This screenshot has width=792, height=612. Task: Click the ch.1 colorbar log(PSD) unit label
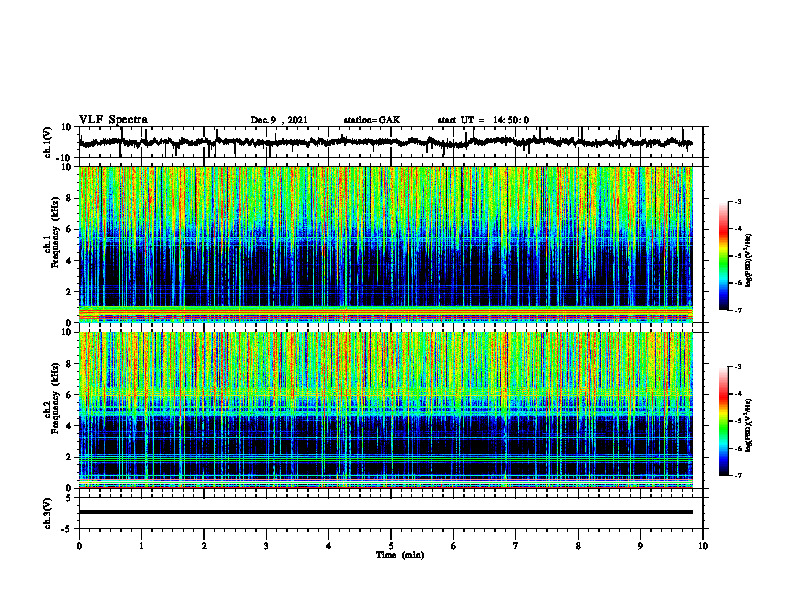749,261
